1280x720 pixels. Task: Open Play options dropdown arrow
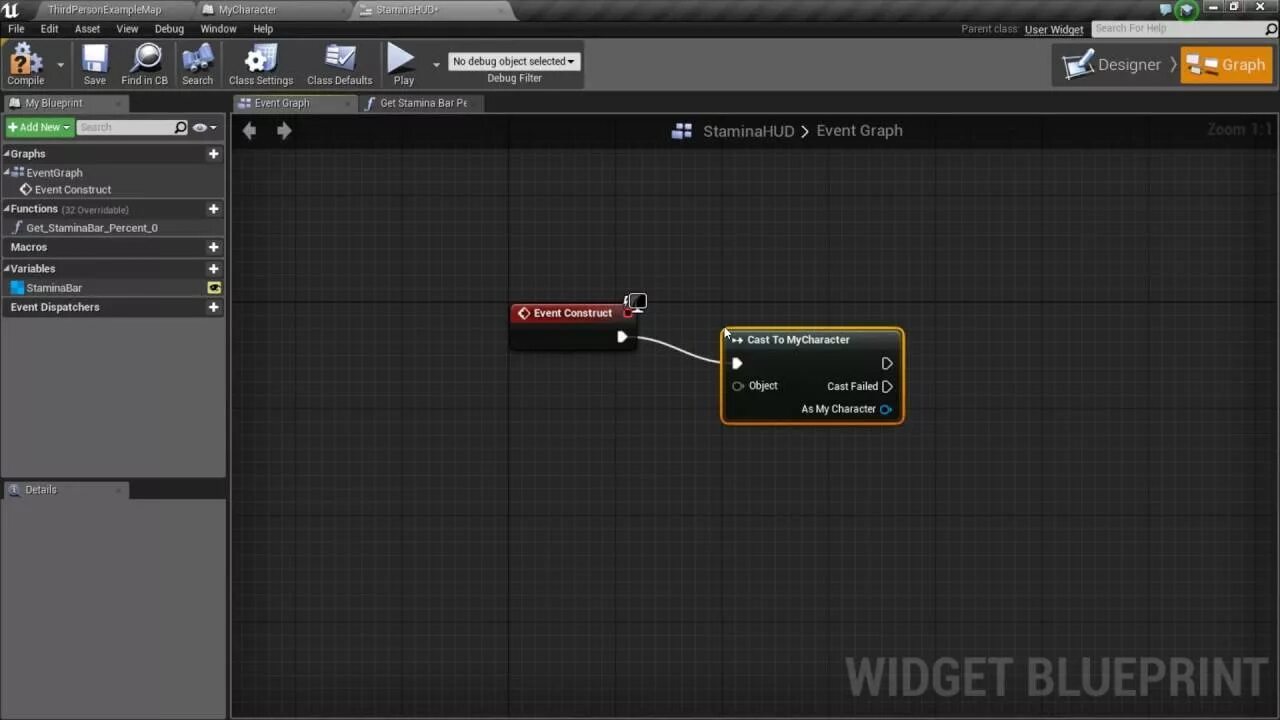436,65
